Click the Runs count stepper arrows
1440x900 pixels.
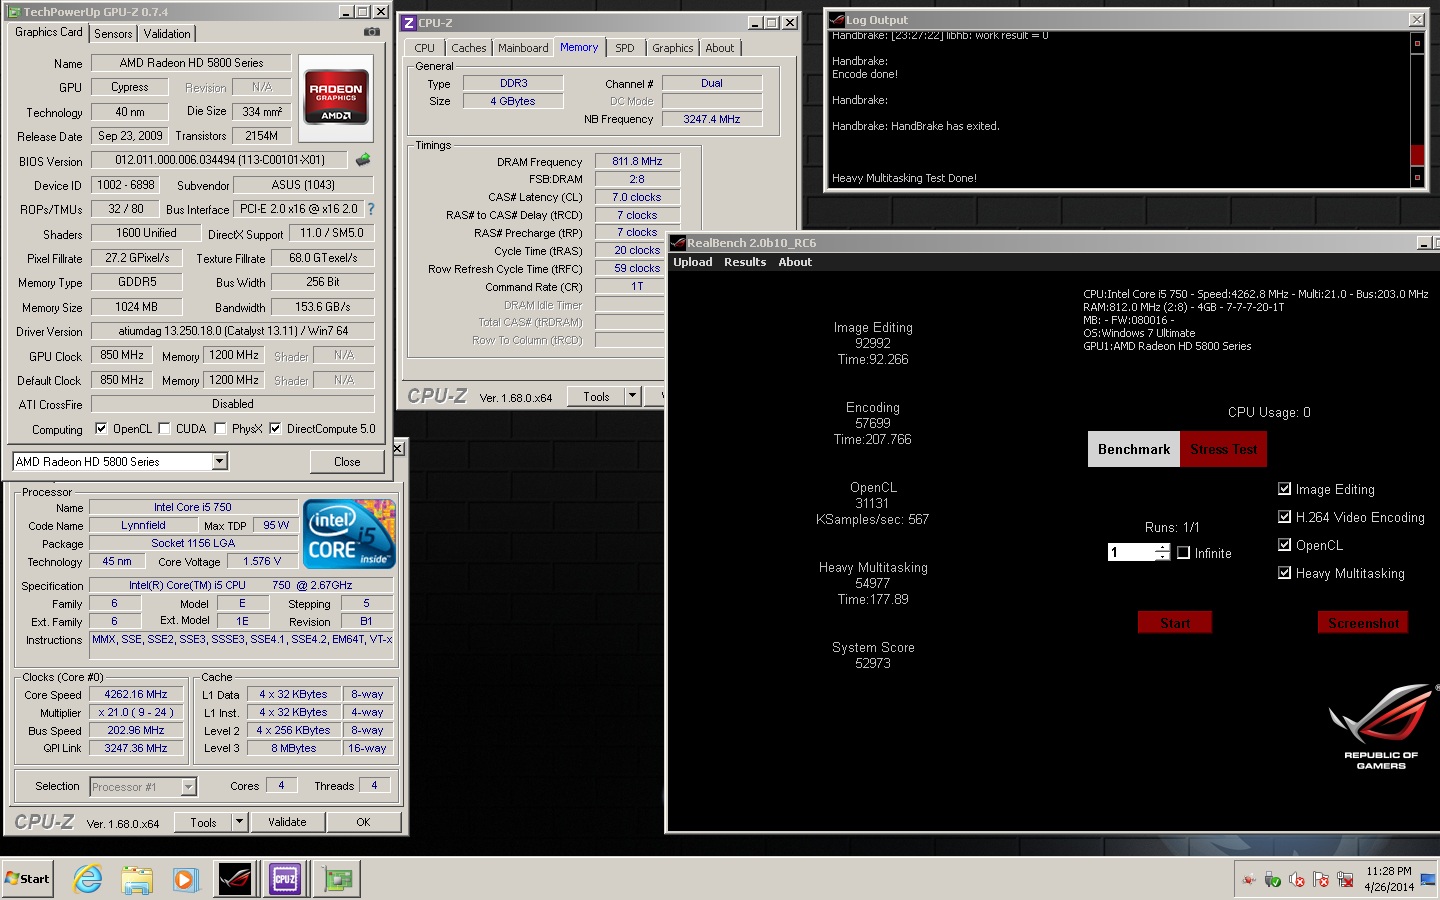1162,552
